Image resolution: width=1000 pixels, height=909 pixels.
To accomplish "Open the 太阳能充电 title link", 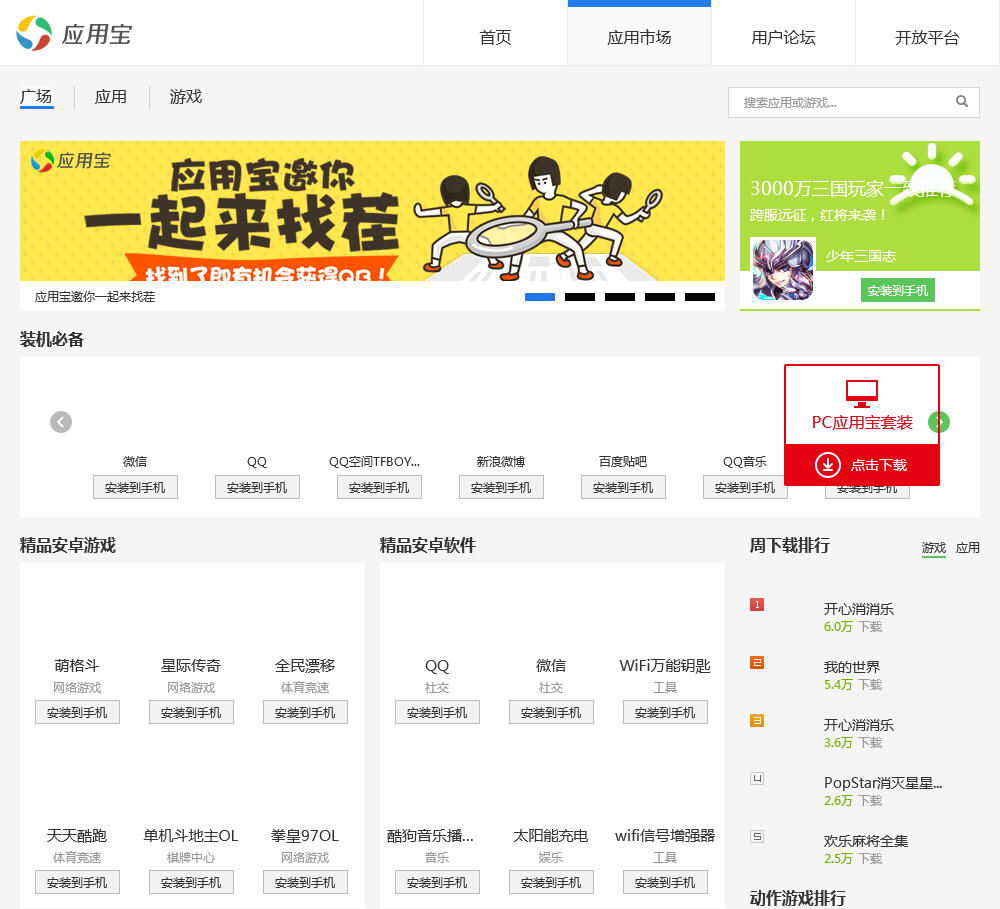I will 551,836.
